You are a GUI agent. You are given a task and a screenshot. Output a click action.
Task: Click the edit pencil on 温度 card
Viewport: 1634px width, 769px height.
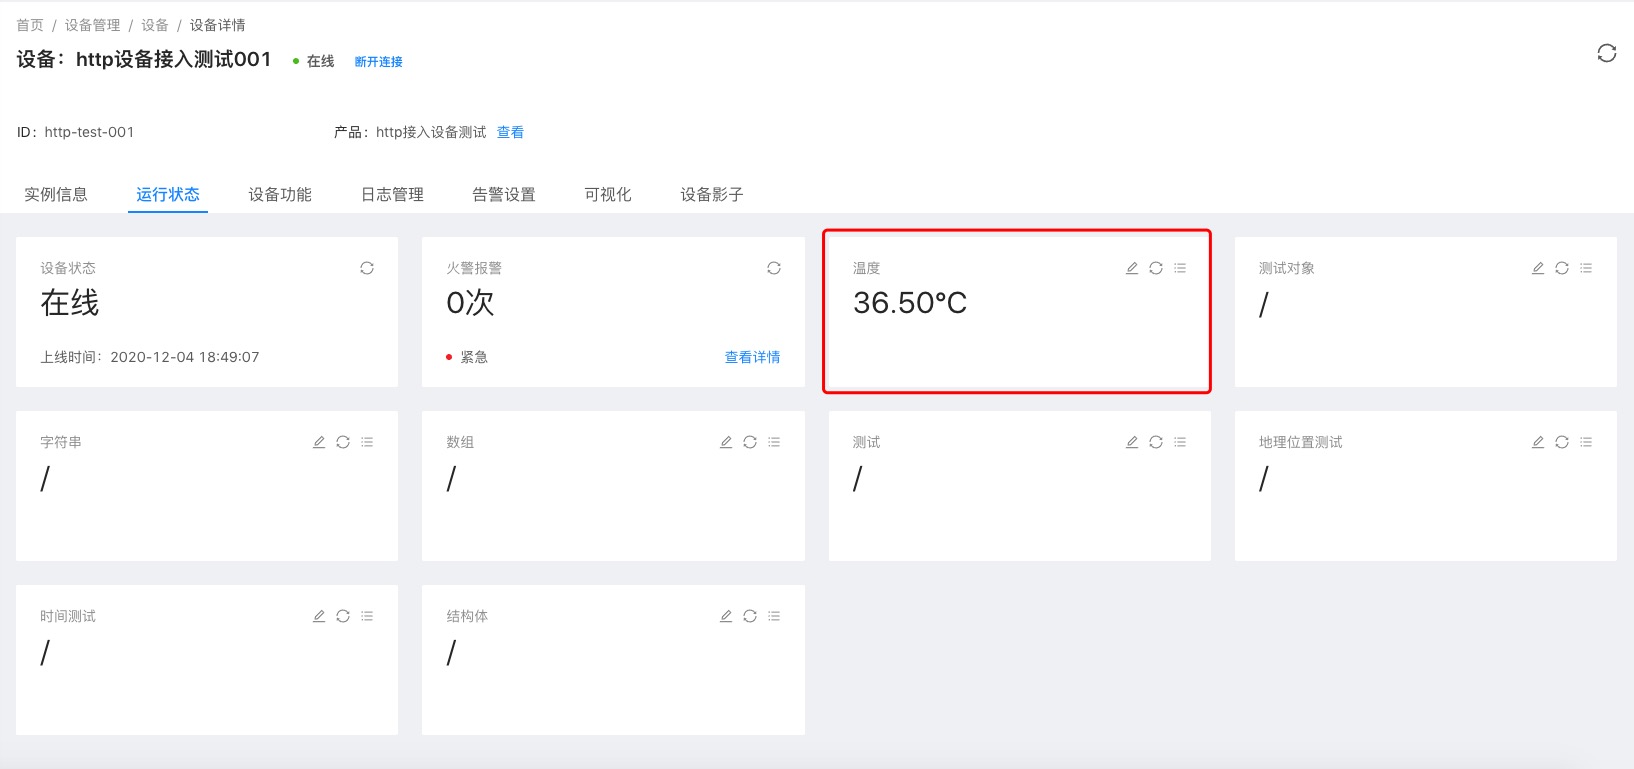(1132, 268)
